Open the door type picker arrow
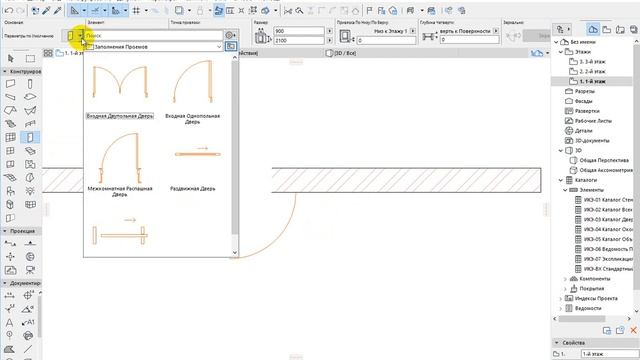Image resolution: width=640 pixels, height=360 pixels. 80,36
